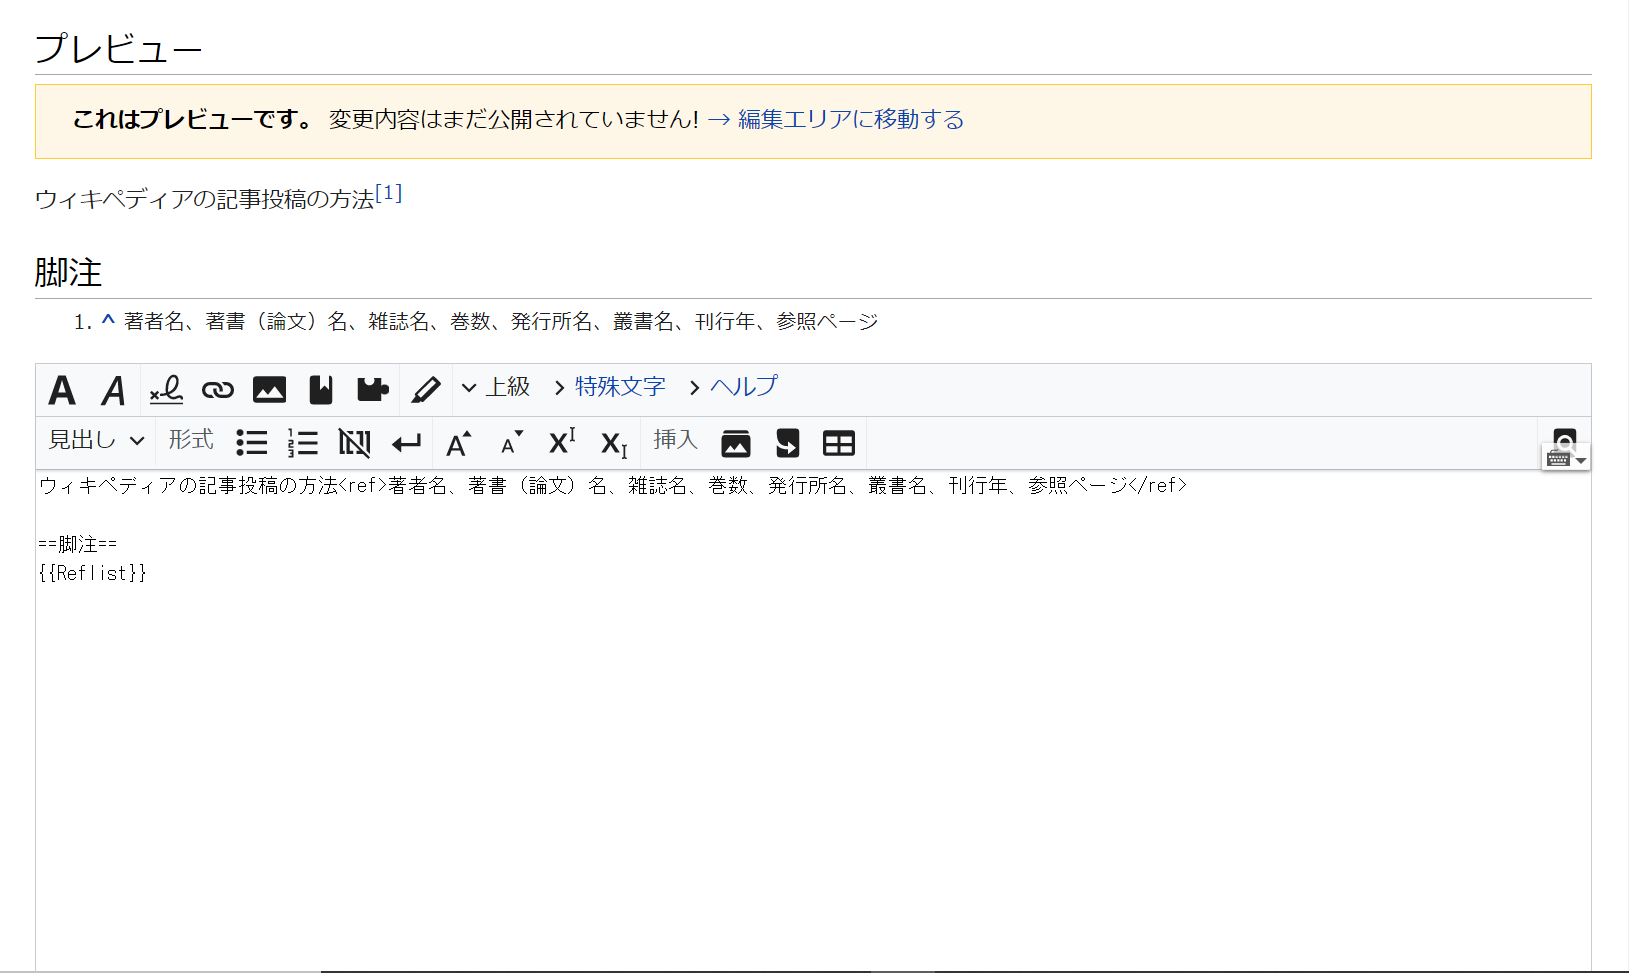This screenshot has height=973, width=1629.
Task: Insert your signature with timestamp
Action: tap(165, 390)
